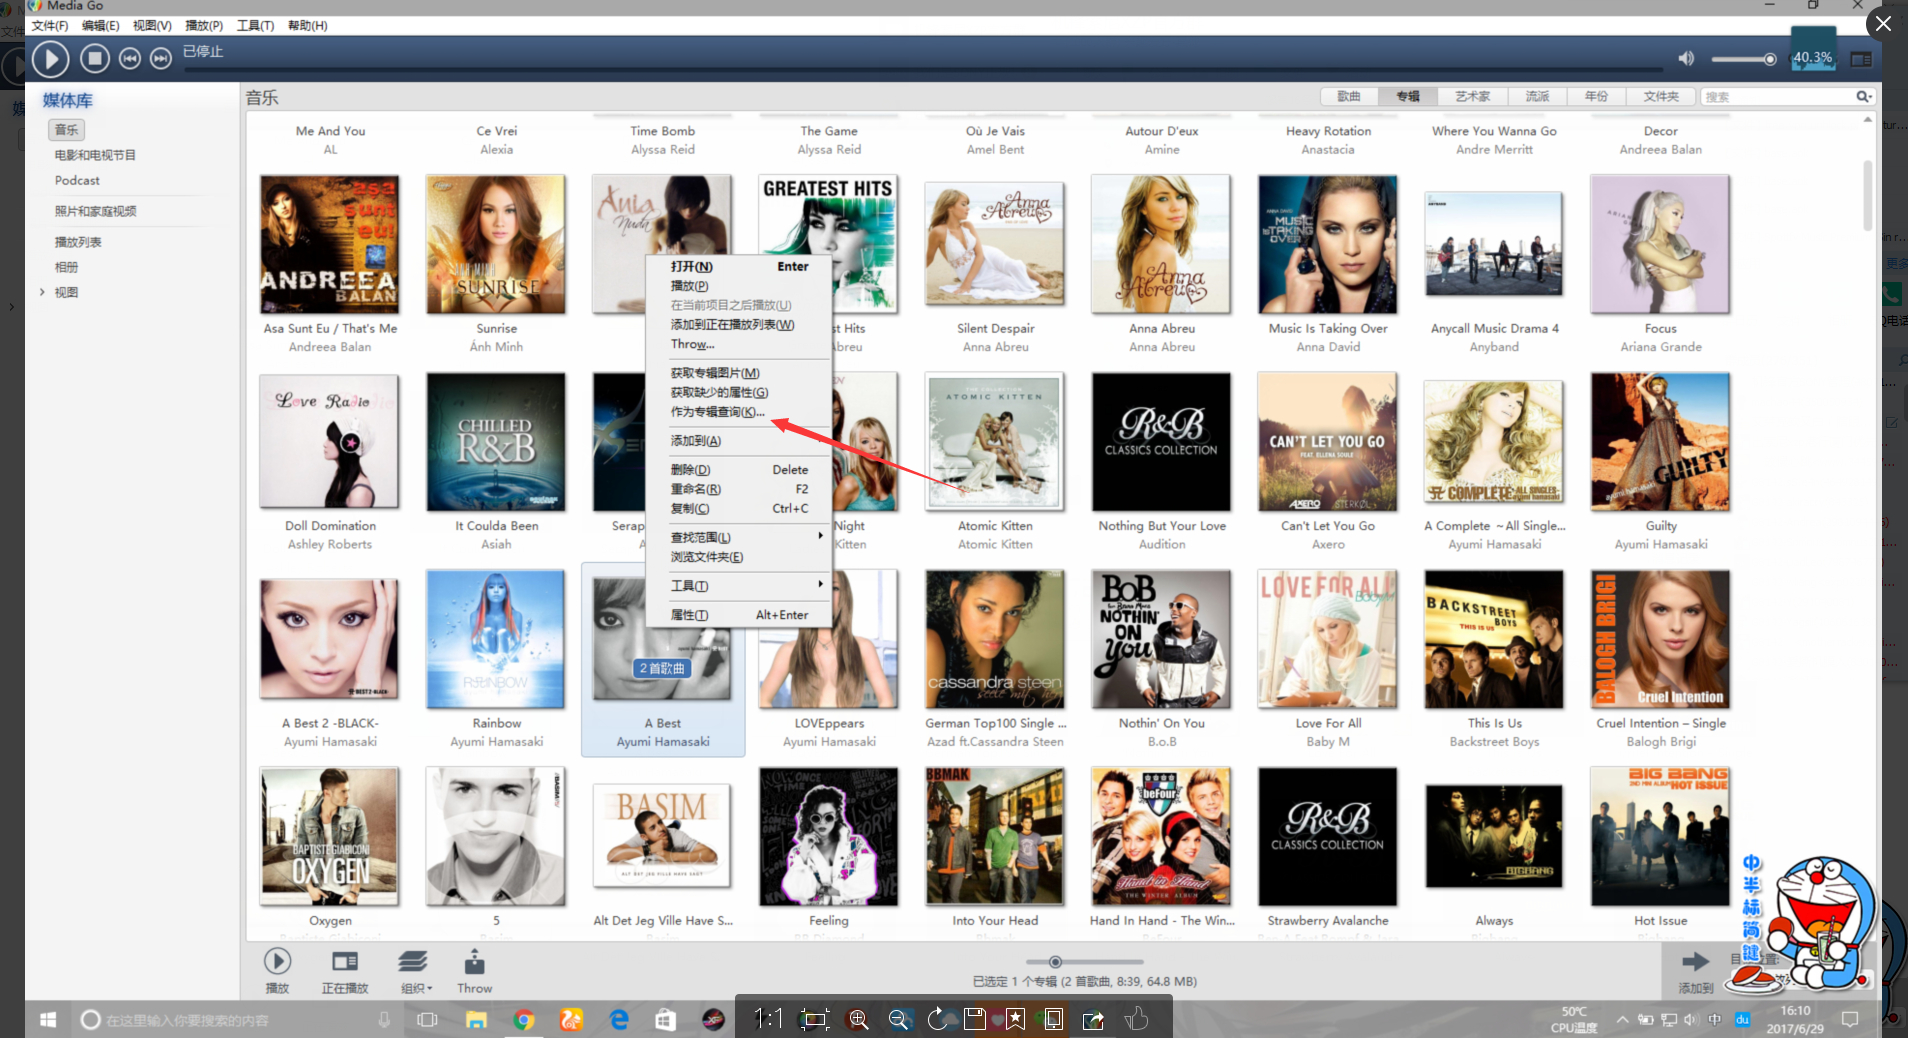Close the image viewer with the X
This screenshot has width=1908, height=1038.
point(1883,23)
